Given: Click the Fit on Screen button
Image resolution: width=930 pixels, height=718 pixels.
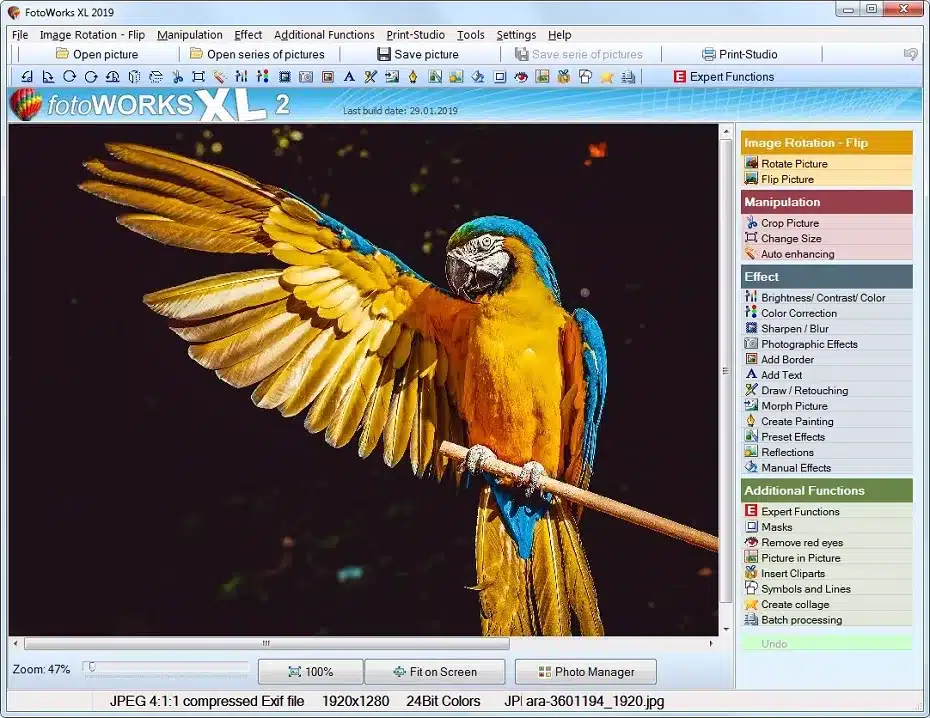Looking at the screenshot, I should (x=435, y=672).
